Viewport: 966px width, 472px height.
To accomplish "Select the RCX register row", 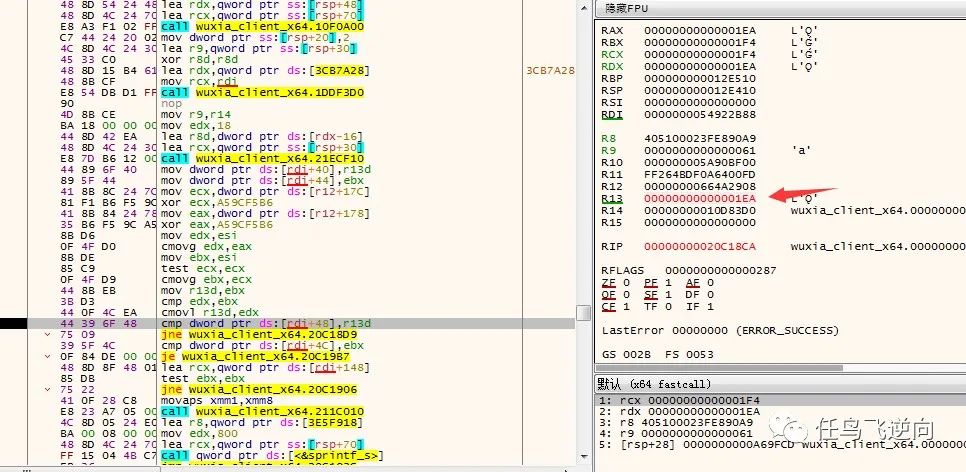I will pos(708,54).
